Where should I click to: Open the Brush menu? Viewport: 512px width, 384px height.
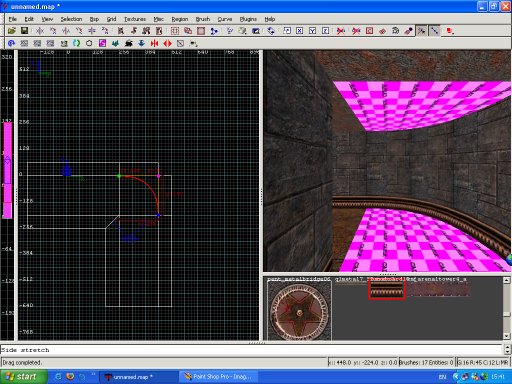tap(203, 19)
